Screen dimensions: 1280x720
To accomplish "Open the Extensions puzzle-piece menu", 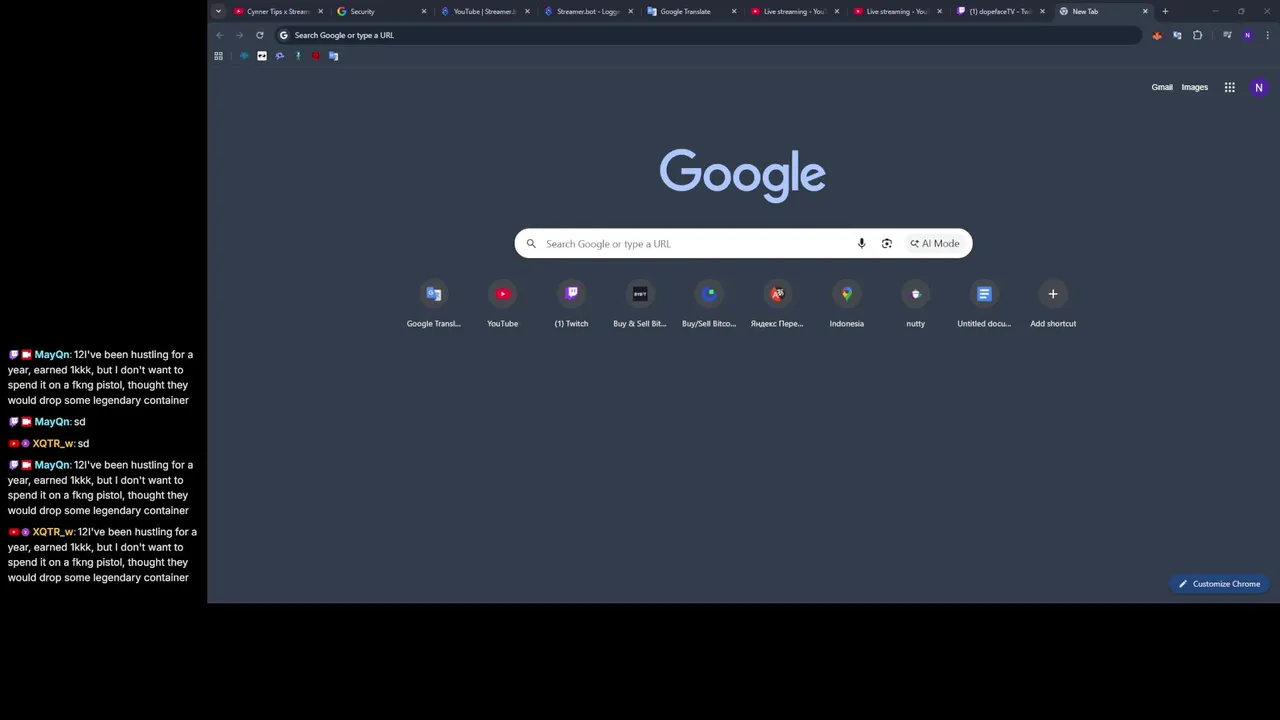I will click(x=1197, y=35).
